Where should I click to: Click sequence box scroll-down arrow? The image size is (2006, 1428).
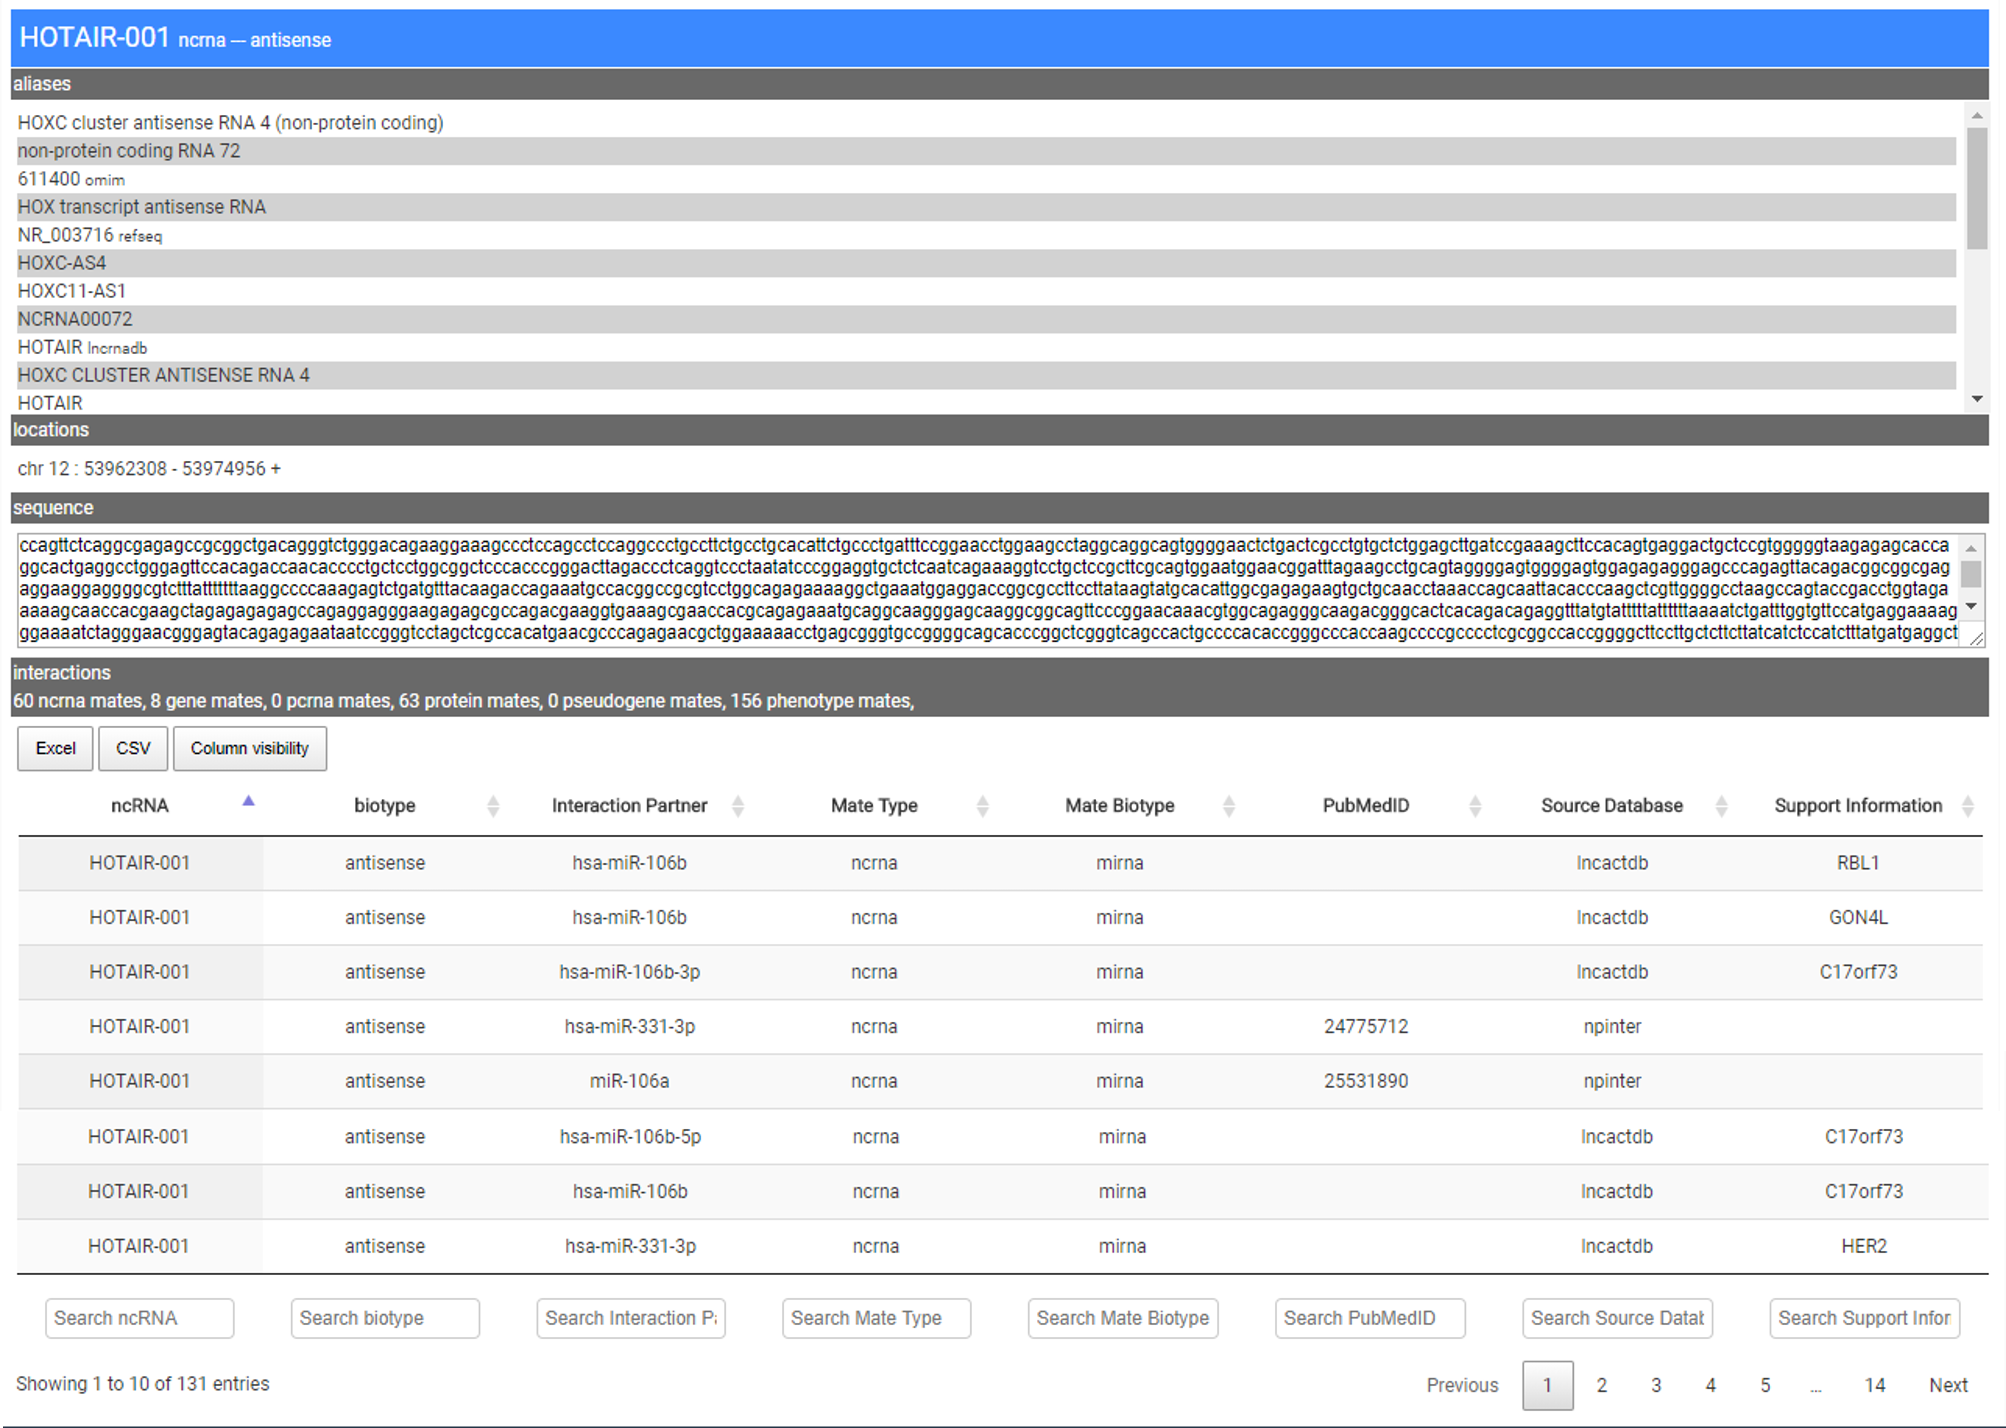coord(1971,606)
